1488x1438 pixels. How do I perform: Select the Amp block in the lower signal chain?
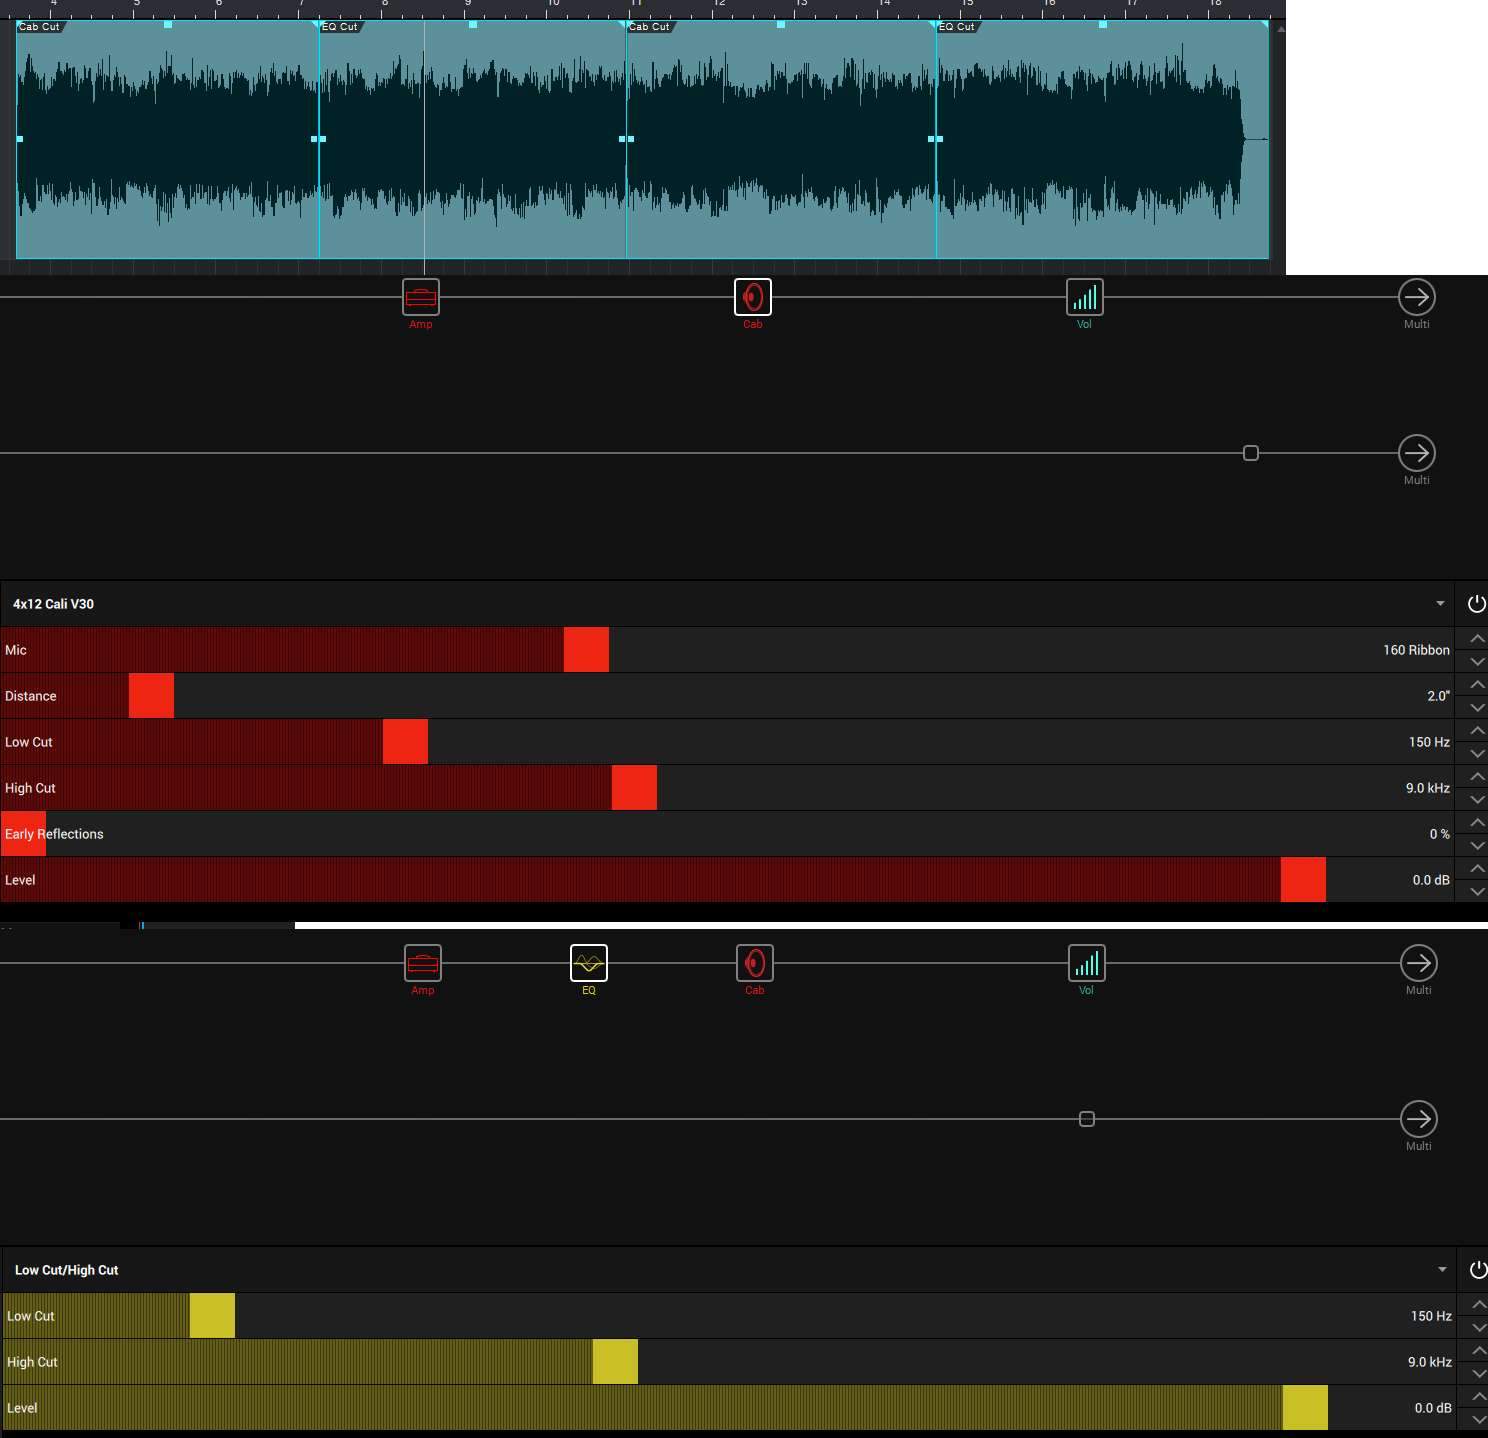(x=423, y=963)
